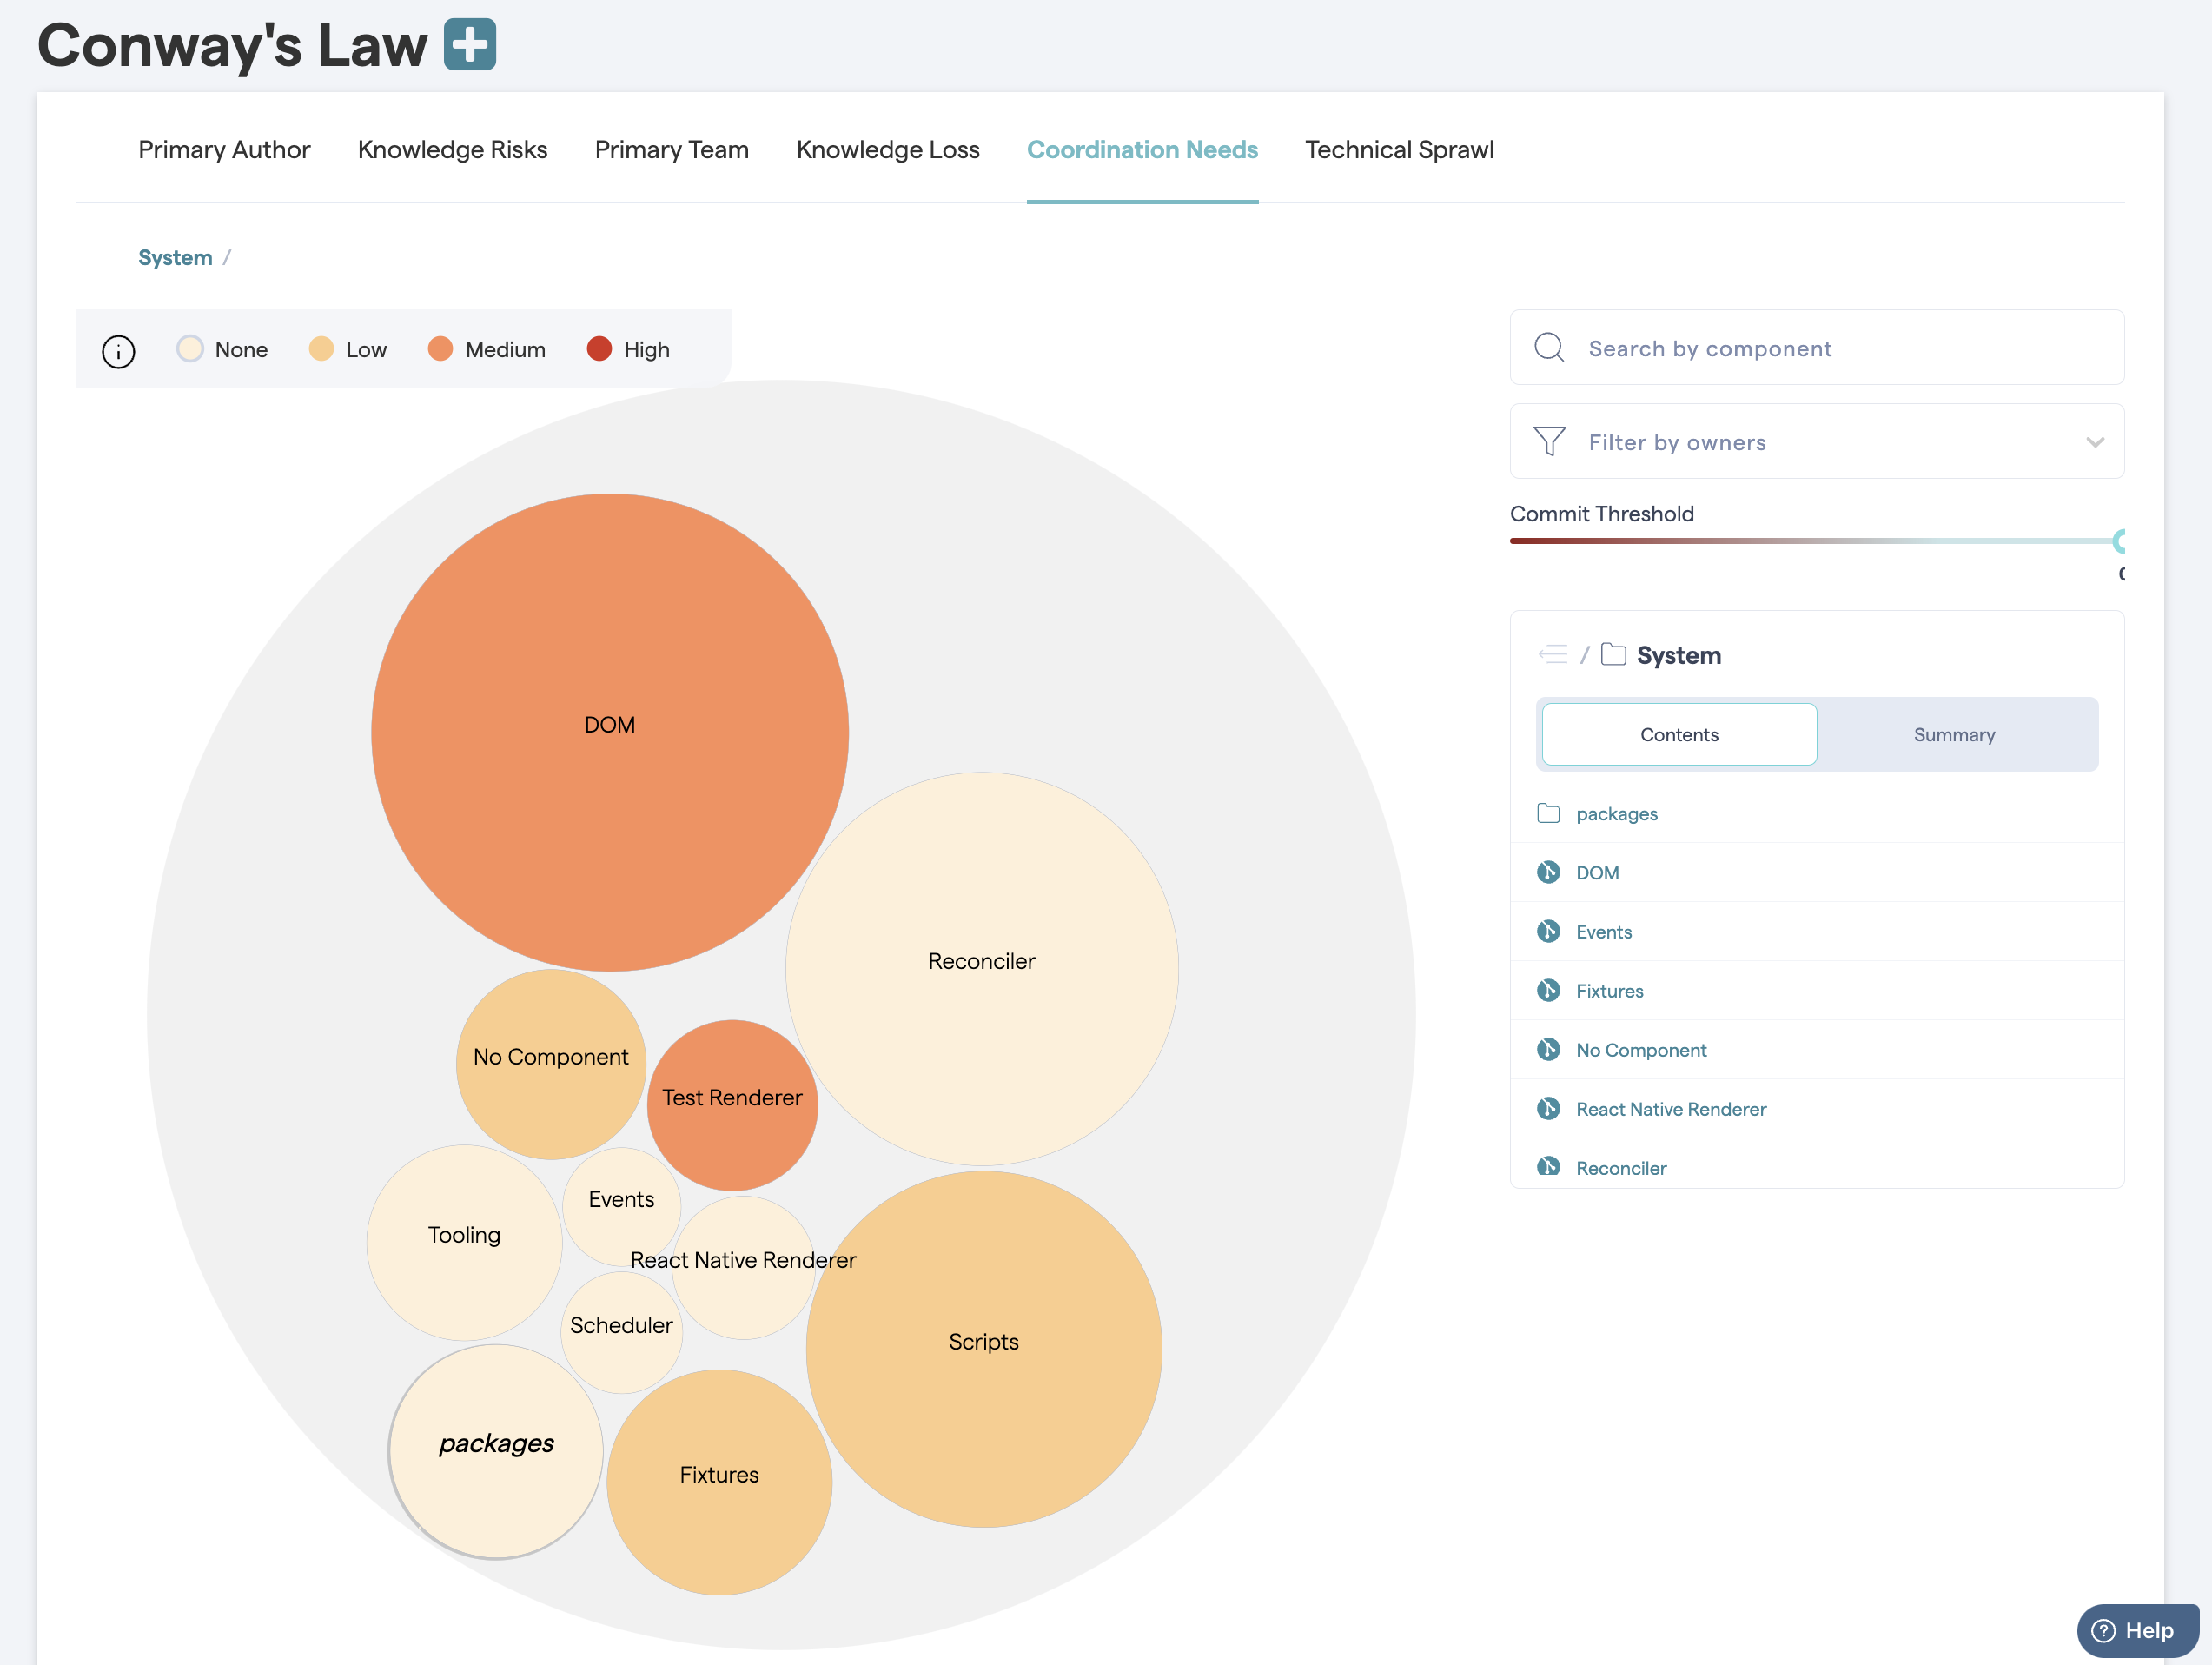2212x1665 pixels.
Task: Click the funnel filter icon
Action: coord(1548,441)
